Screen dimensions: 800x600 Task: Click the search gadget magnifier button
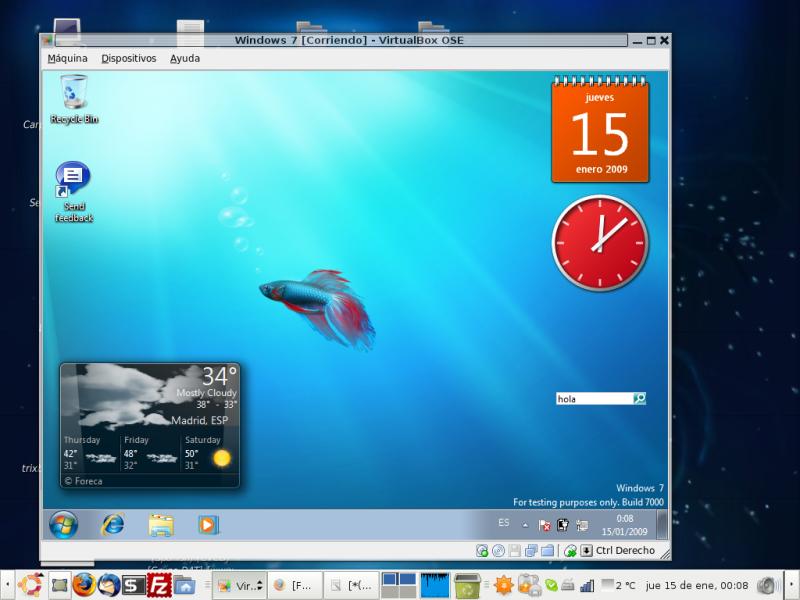(639, 398)
